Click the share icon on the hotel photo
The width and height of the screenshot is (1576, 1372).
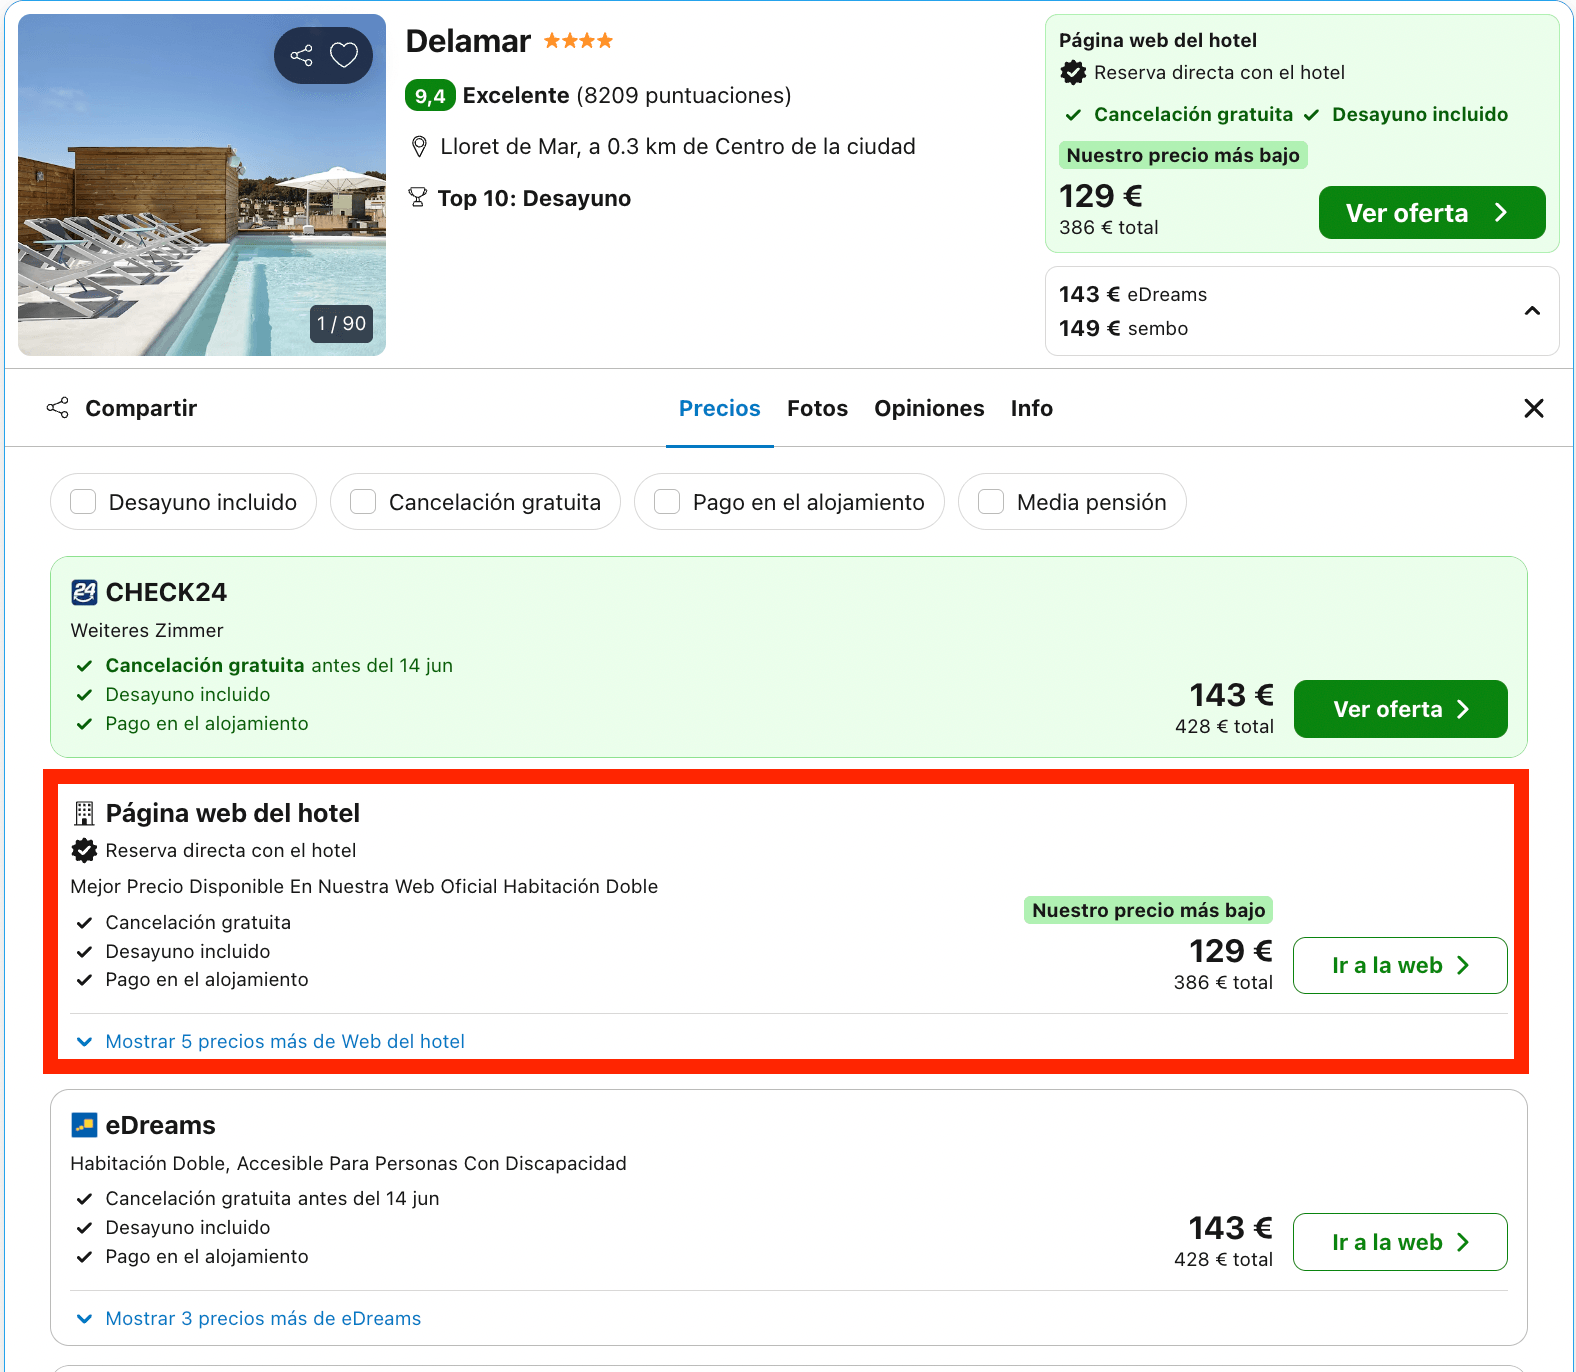(x=301, y=55)
